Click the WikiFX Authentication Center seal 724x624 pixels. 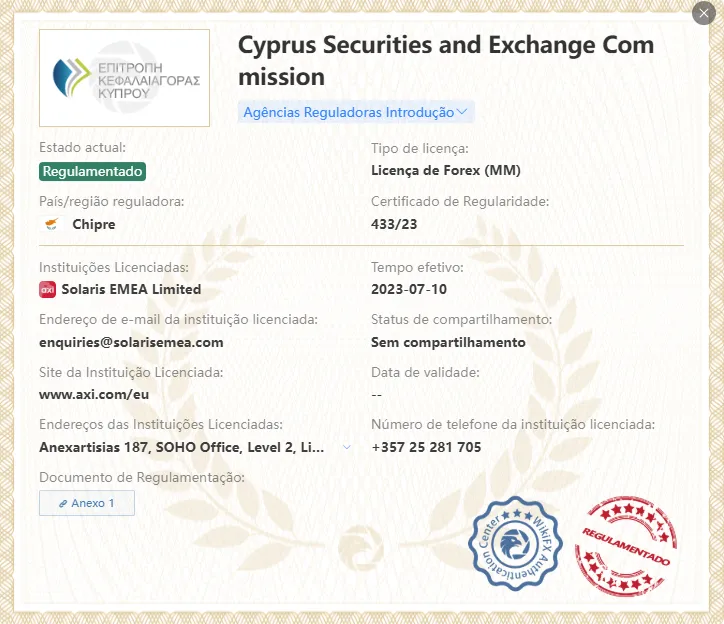point(515,544)
